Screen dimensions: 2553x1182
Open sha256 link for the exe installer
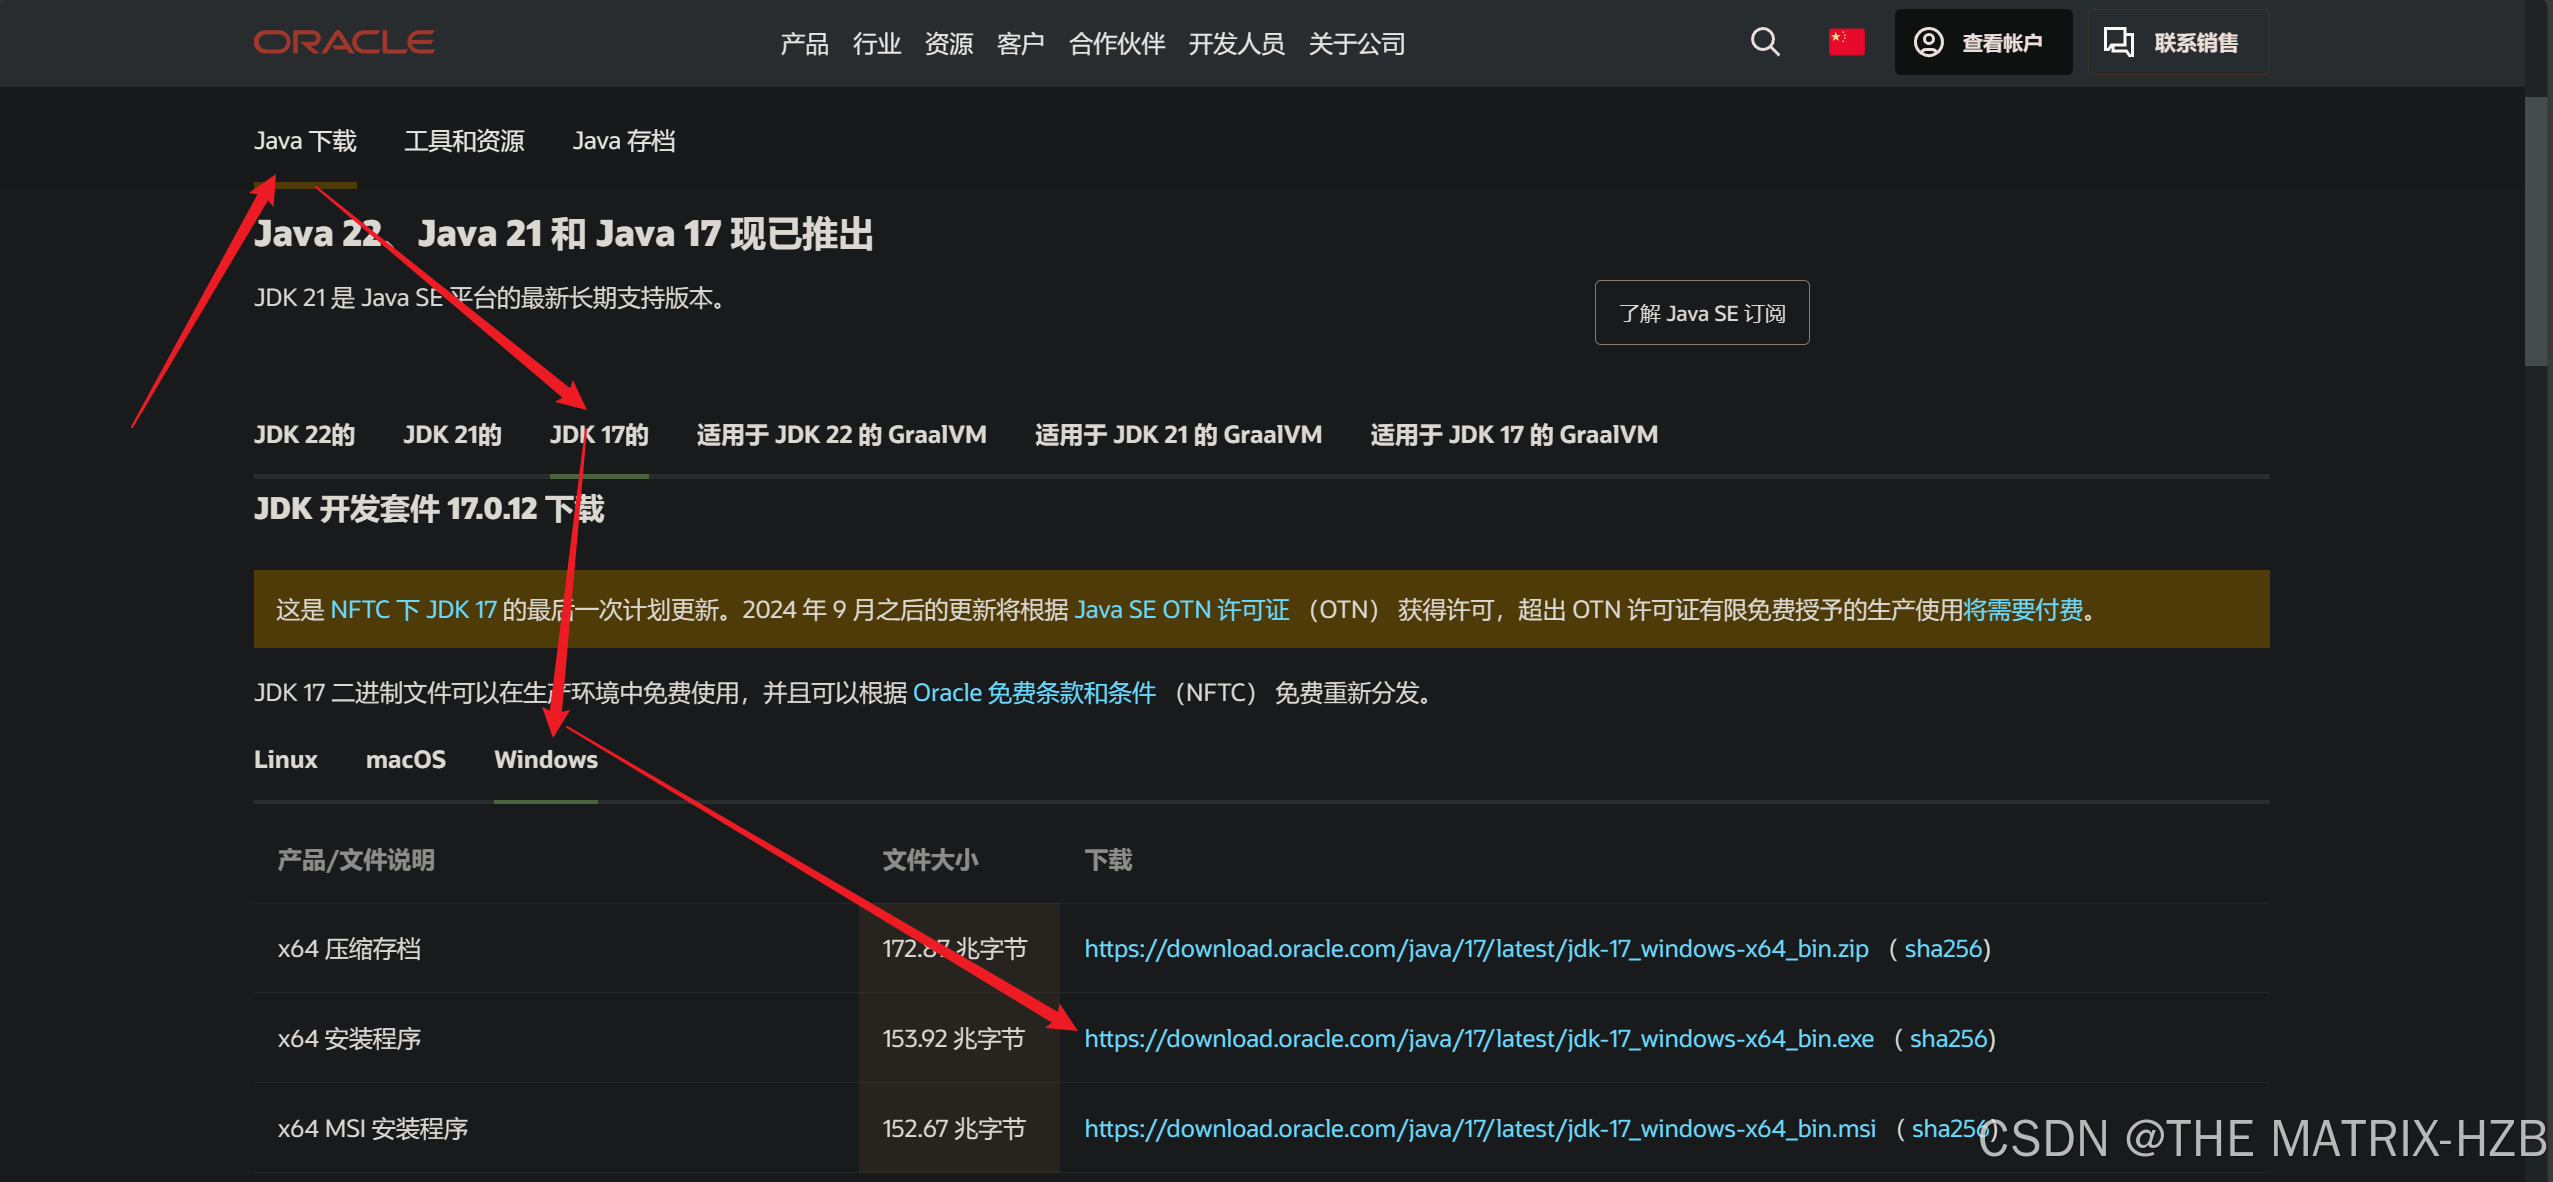click(1949, 1039)
